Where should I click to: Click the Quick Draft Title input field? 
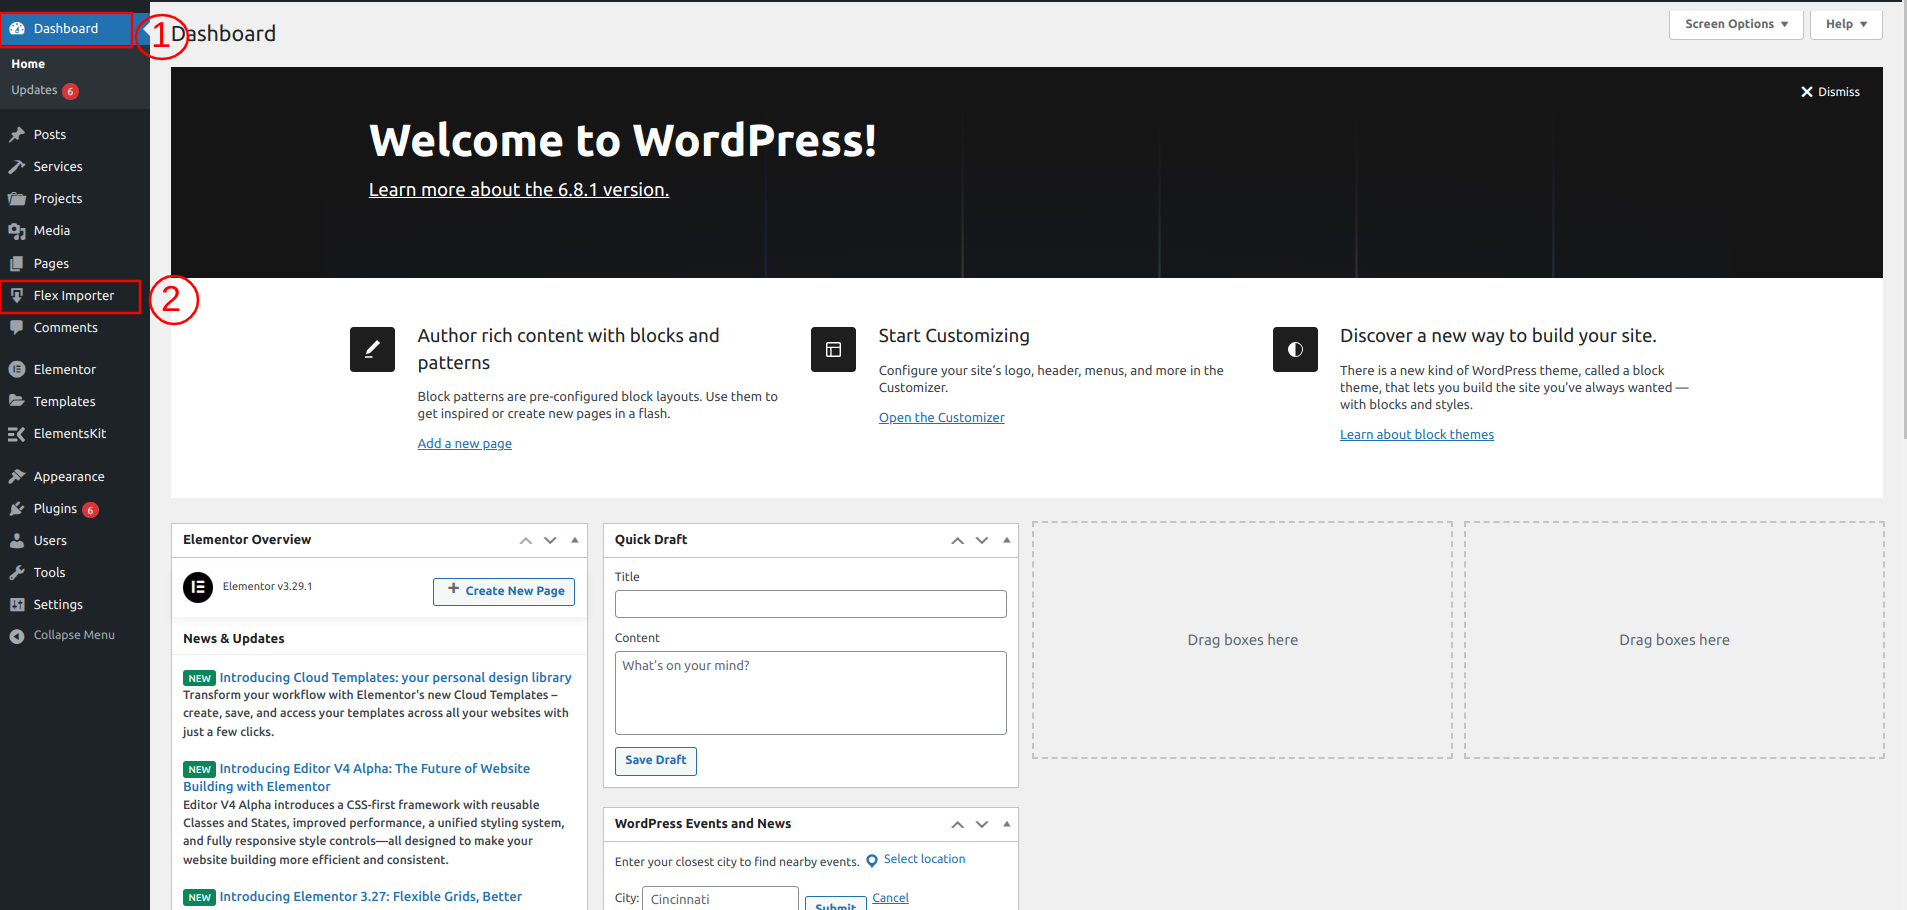pos(810,604)
